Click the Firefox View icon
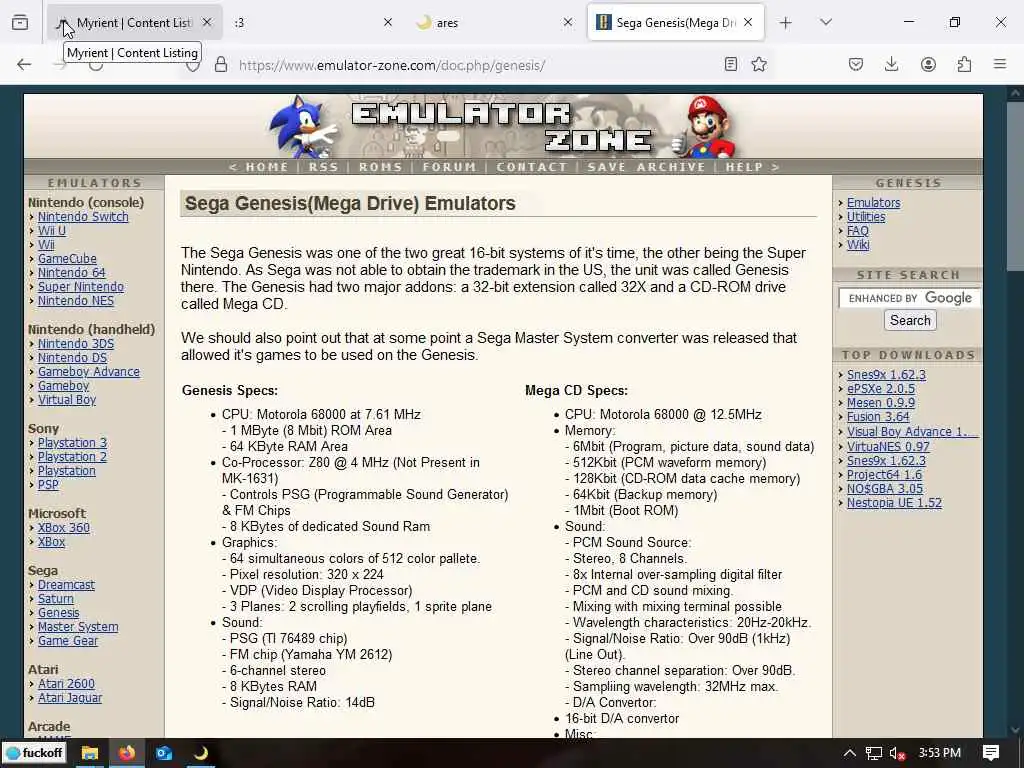Image resolution: width=1024 pixels, height=768 pixels. [x=20, y=23]
